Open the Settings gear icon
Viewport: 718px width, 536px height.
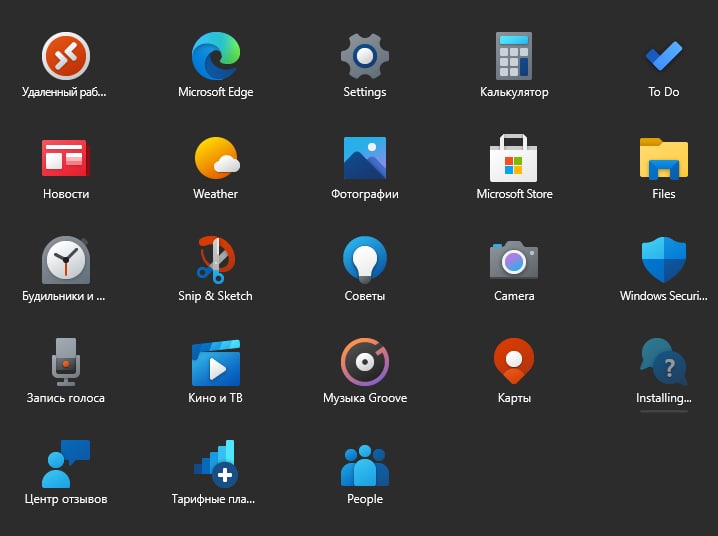364,56
